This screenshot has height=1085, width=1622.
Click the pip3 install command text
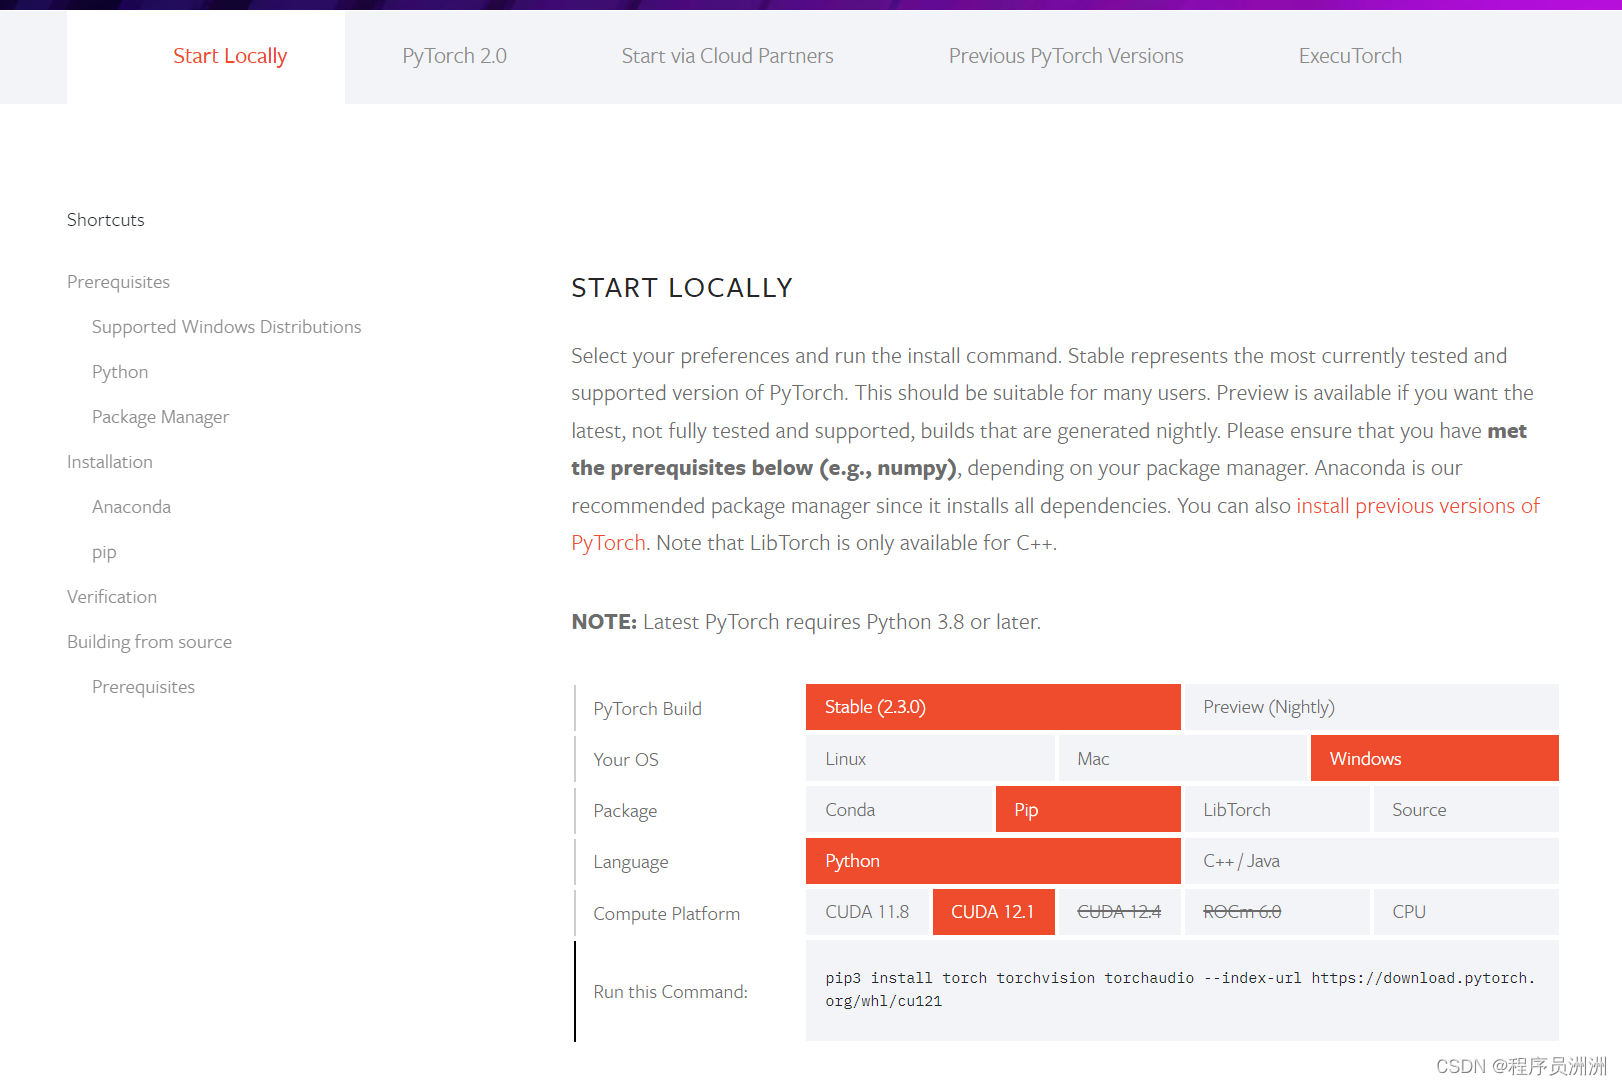coord(1180,989)
